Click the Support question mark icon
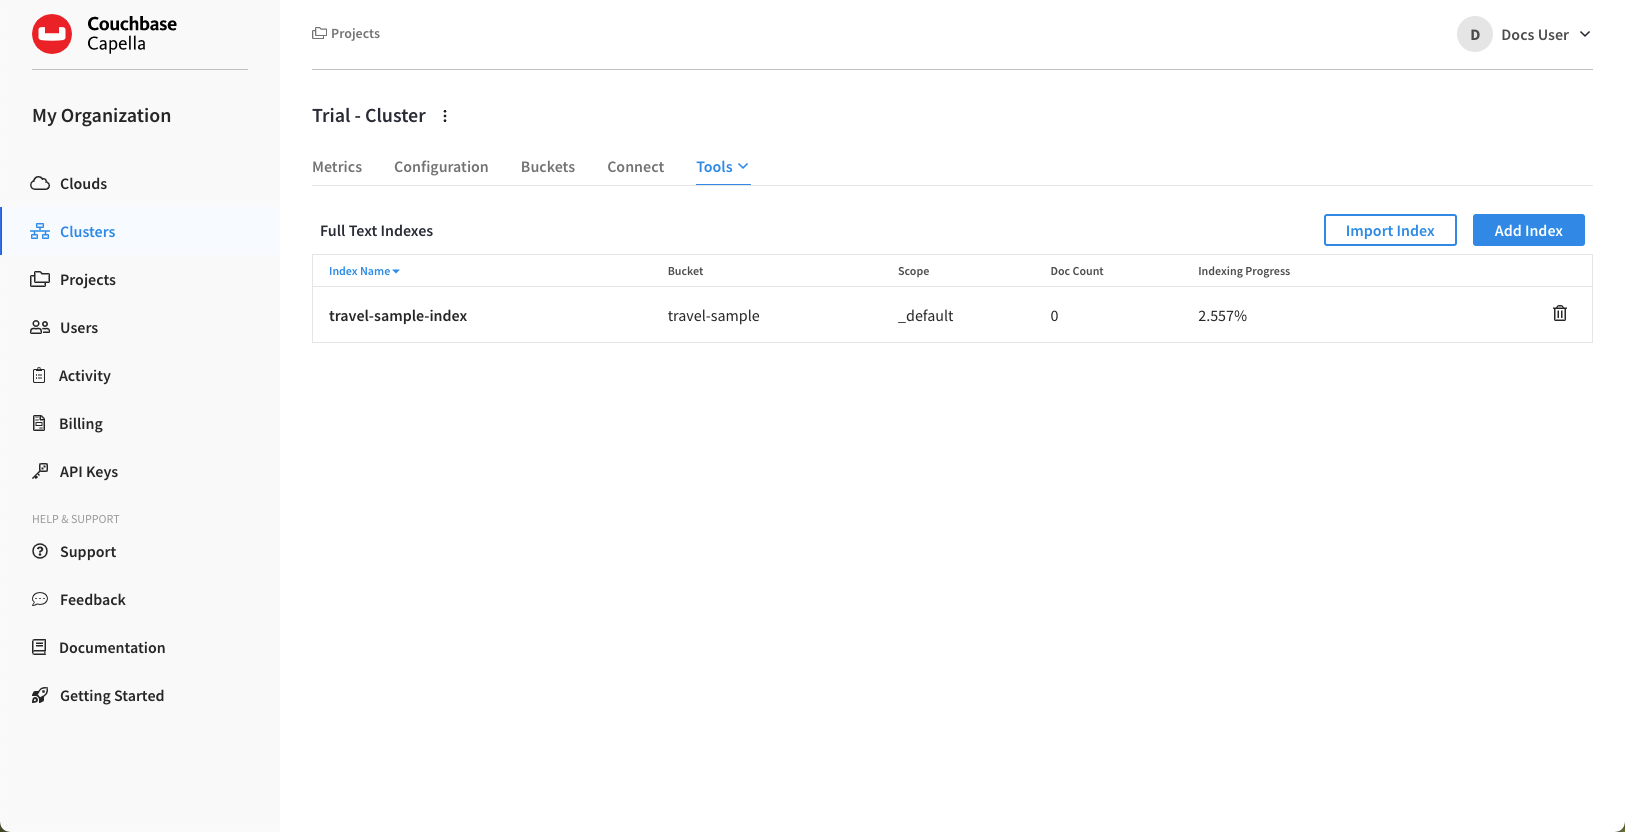Screen dimensions: 1625x832 40,551
